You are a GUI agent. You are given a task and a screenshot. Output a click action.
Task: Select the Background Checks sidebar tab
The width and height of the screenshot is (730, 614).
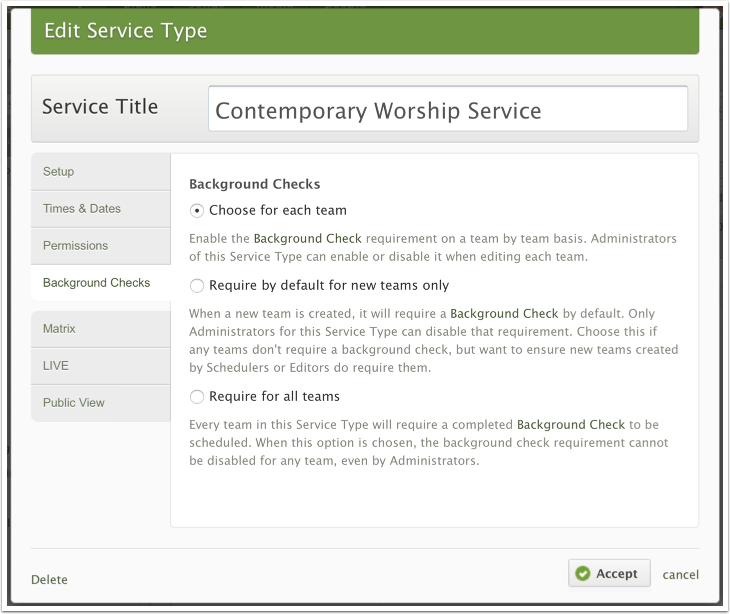(x=101, y=283)
